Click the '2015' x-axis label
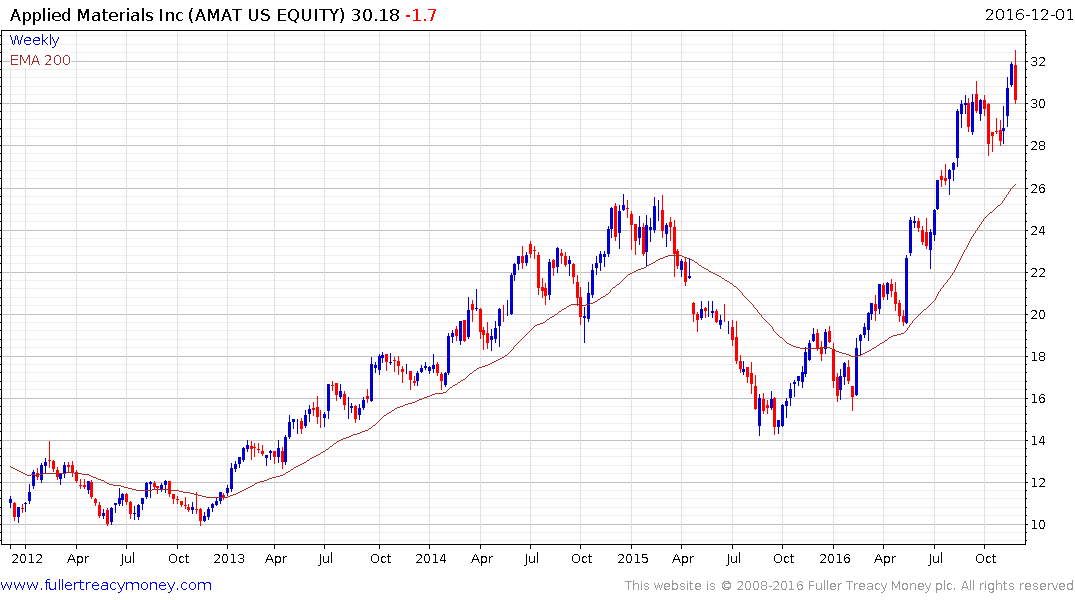Screen dimensions: 1075x600 (x=633, y=558)
